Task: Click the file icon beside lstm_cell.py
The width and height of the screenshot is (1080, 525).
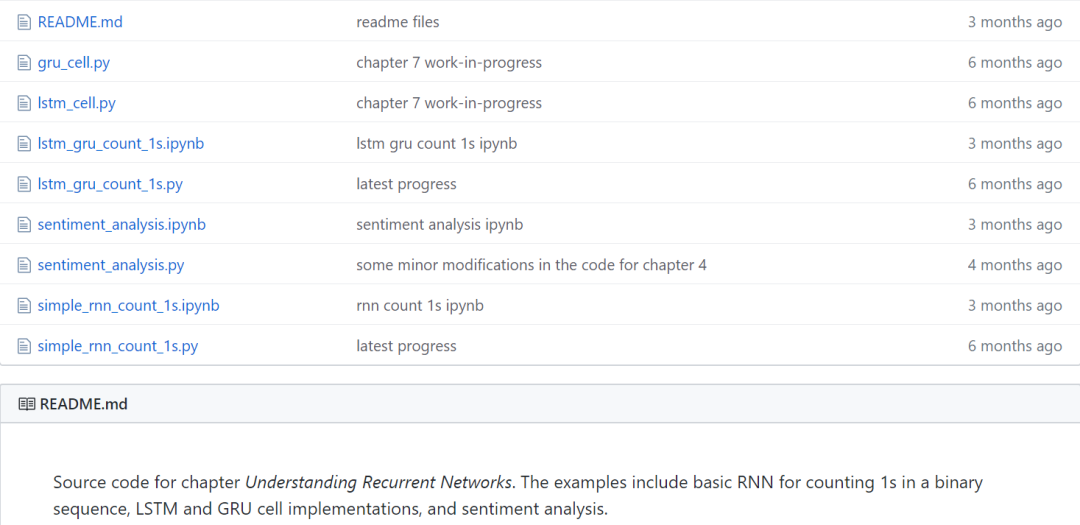Action: point(24,103)
